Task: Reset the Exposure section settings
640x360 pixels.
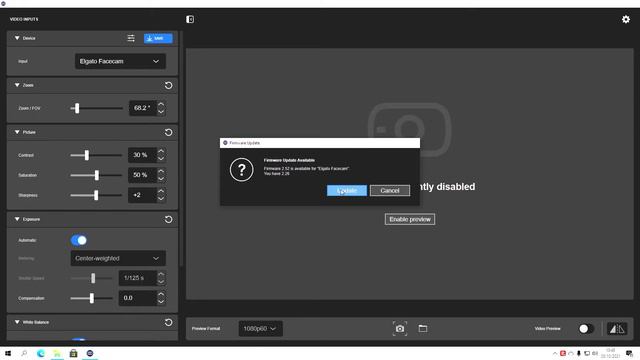Action: (168, 219)
